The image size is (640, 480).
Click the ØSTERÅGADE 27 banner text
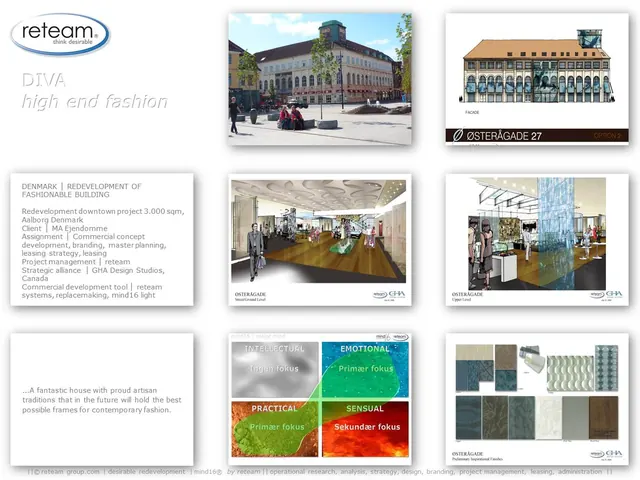[504, 136]
